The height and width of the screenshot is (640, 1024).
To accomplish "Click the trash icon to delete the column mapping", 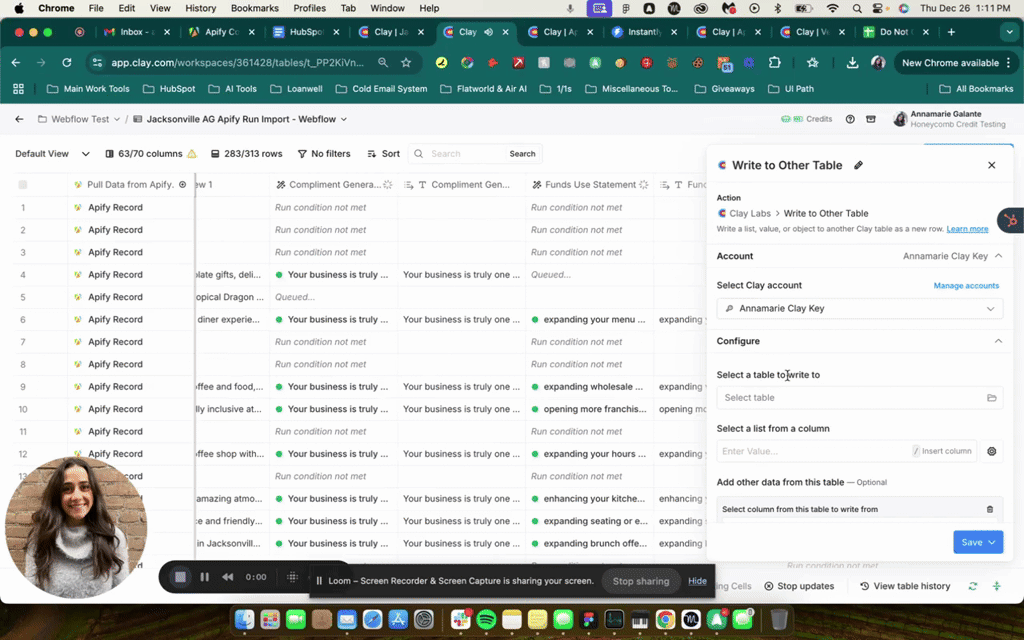I will click(990, 509).
